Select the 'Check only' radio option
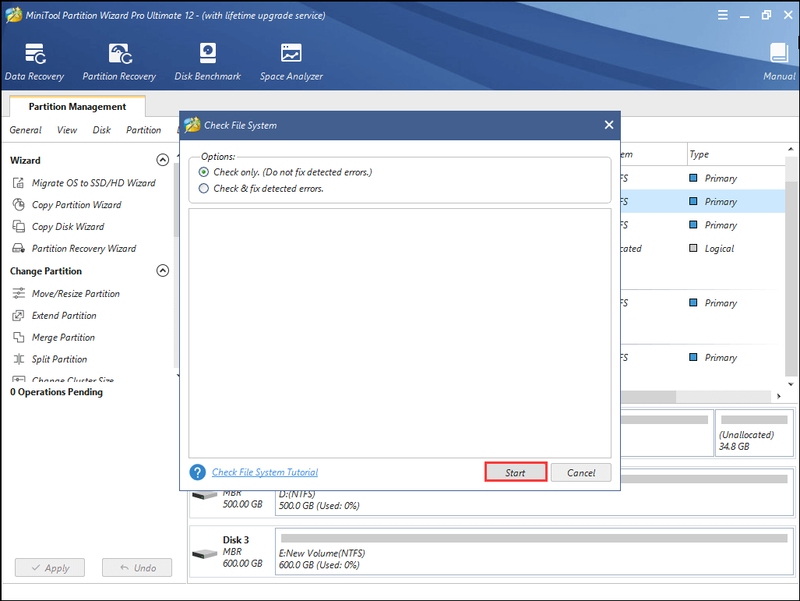 coord(204,172)
